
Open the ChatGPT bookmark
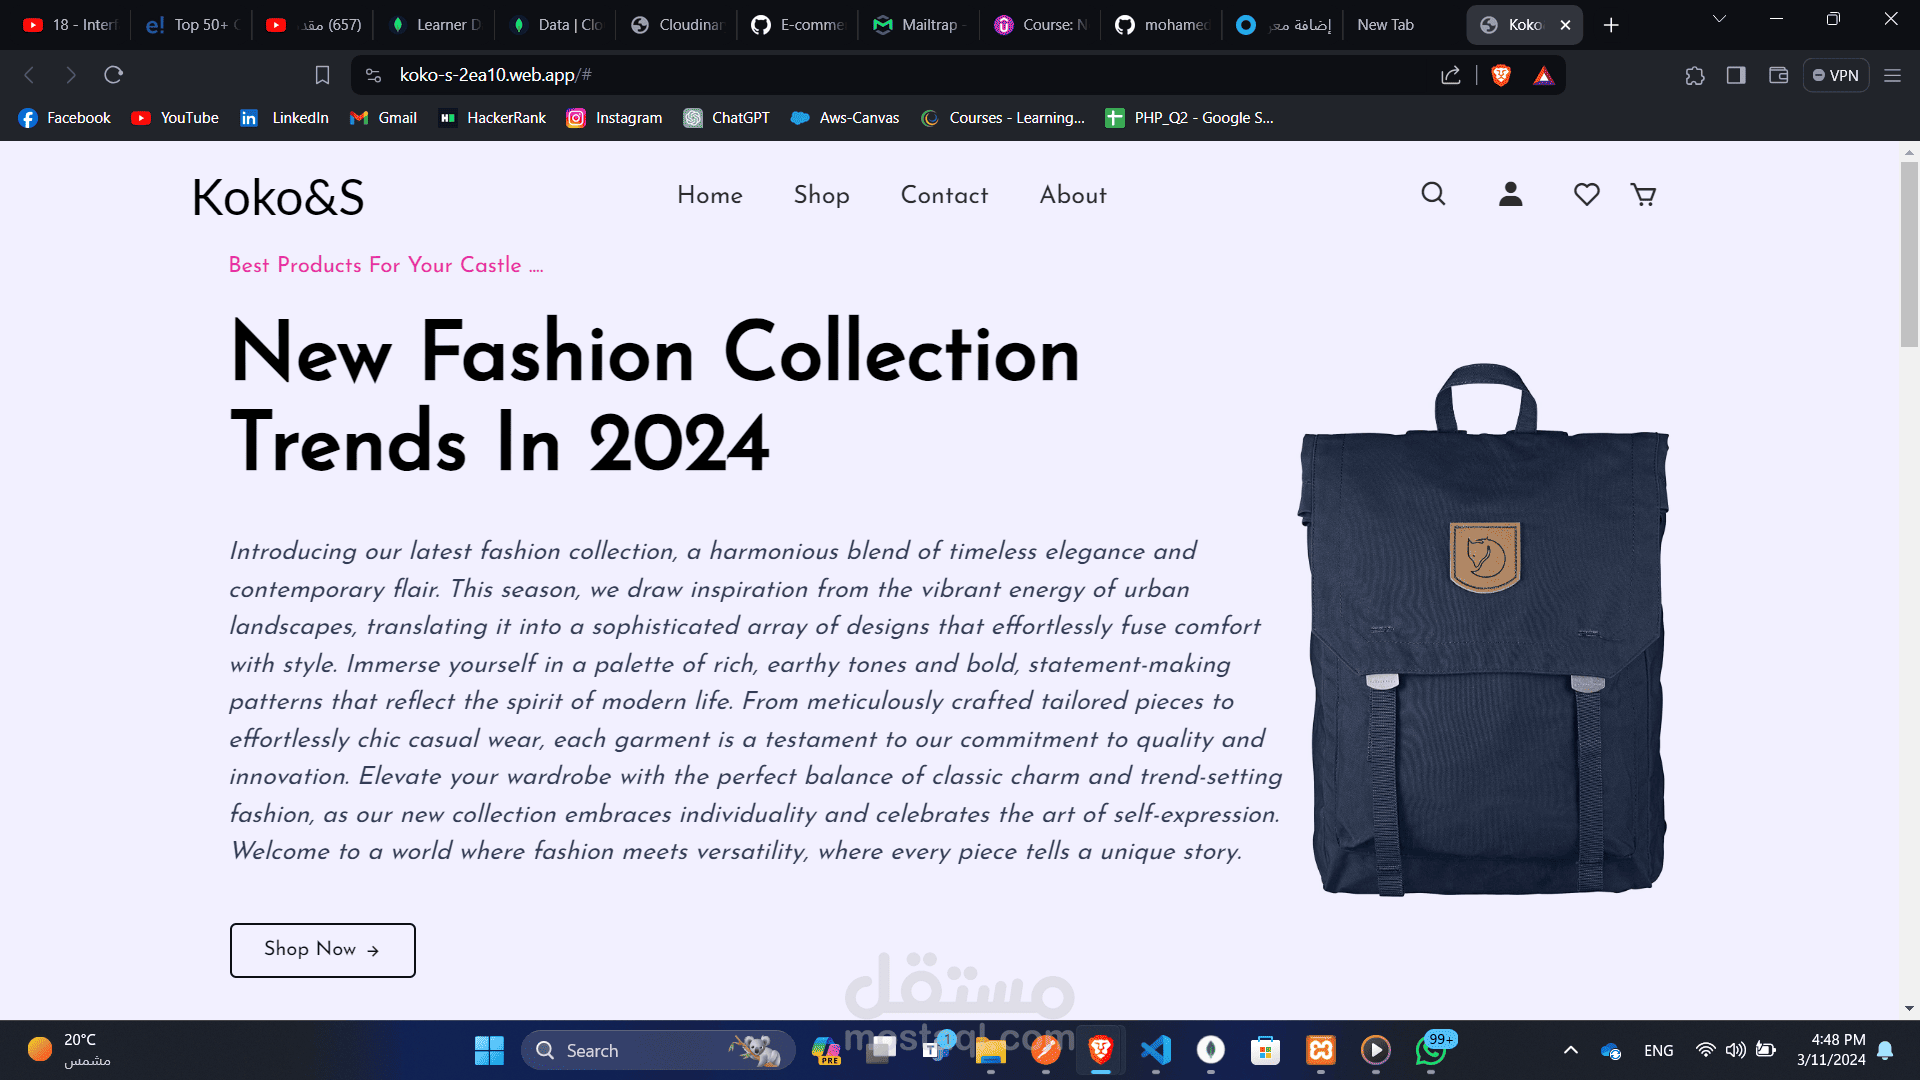pyautogui.click(x=726, y=118)
